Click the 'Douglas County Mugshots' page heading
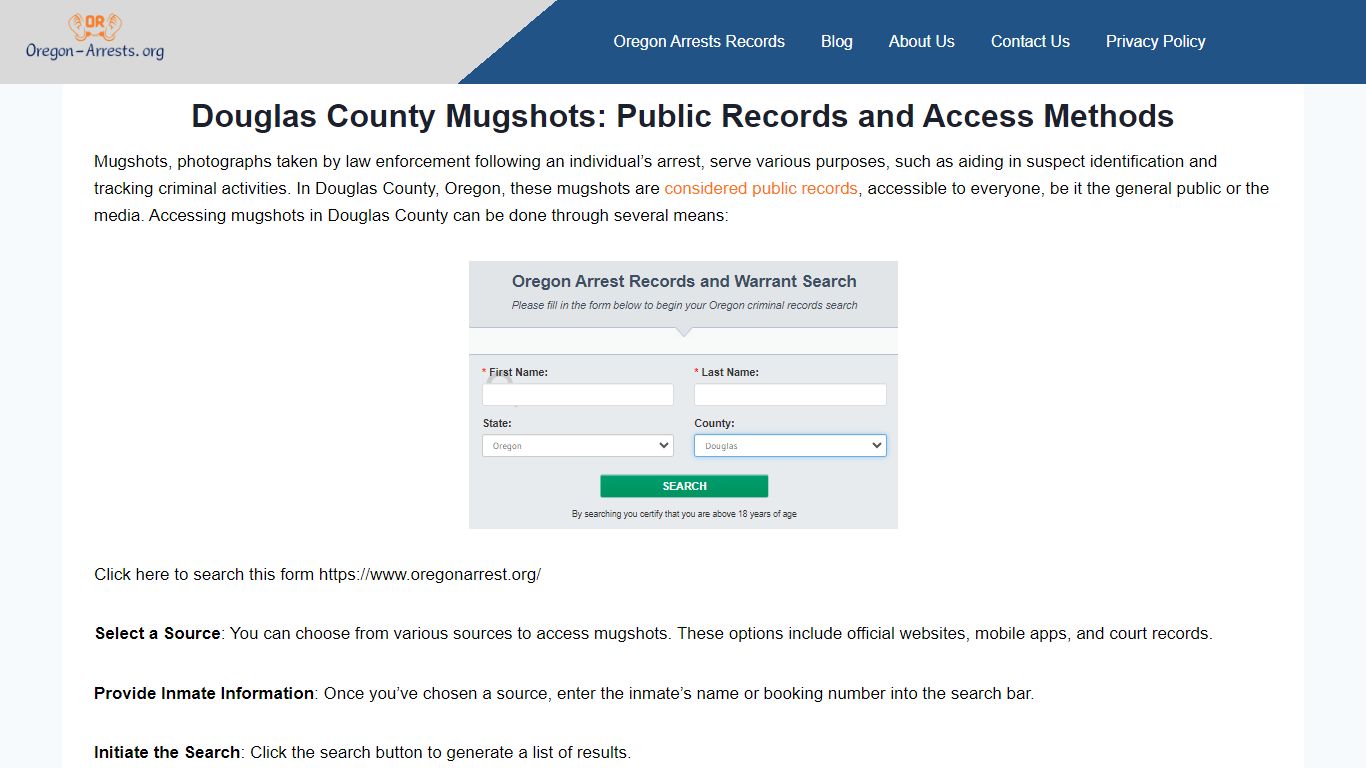1366x768 pixels. click(683, 116)
